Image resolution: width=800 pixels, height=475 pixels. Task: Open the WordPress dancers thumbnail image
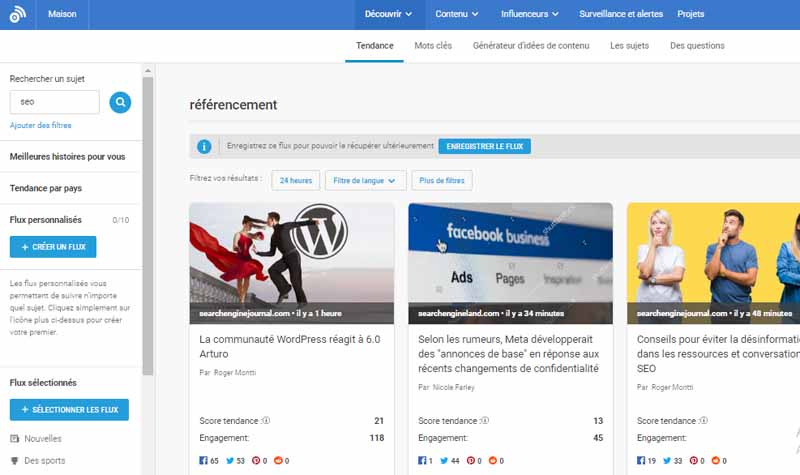(x=292, y=263)
